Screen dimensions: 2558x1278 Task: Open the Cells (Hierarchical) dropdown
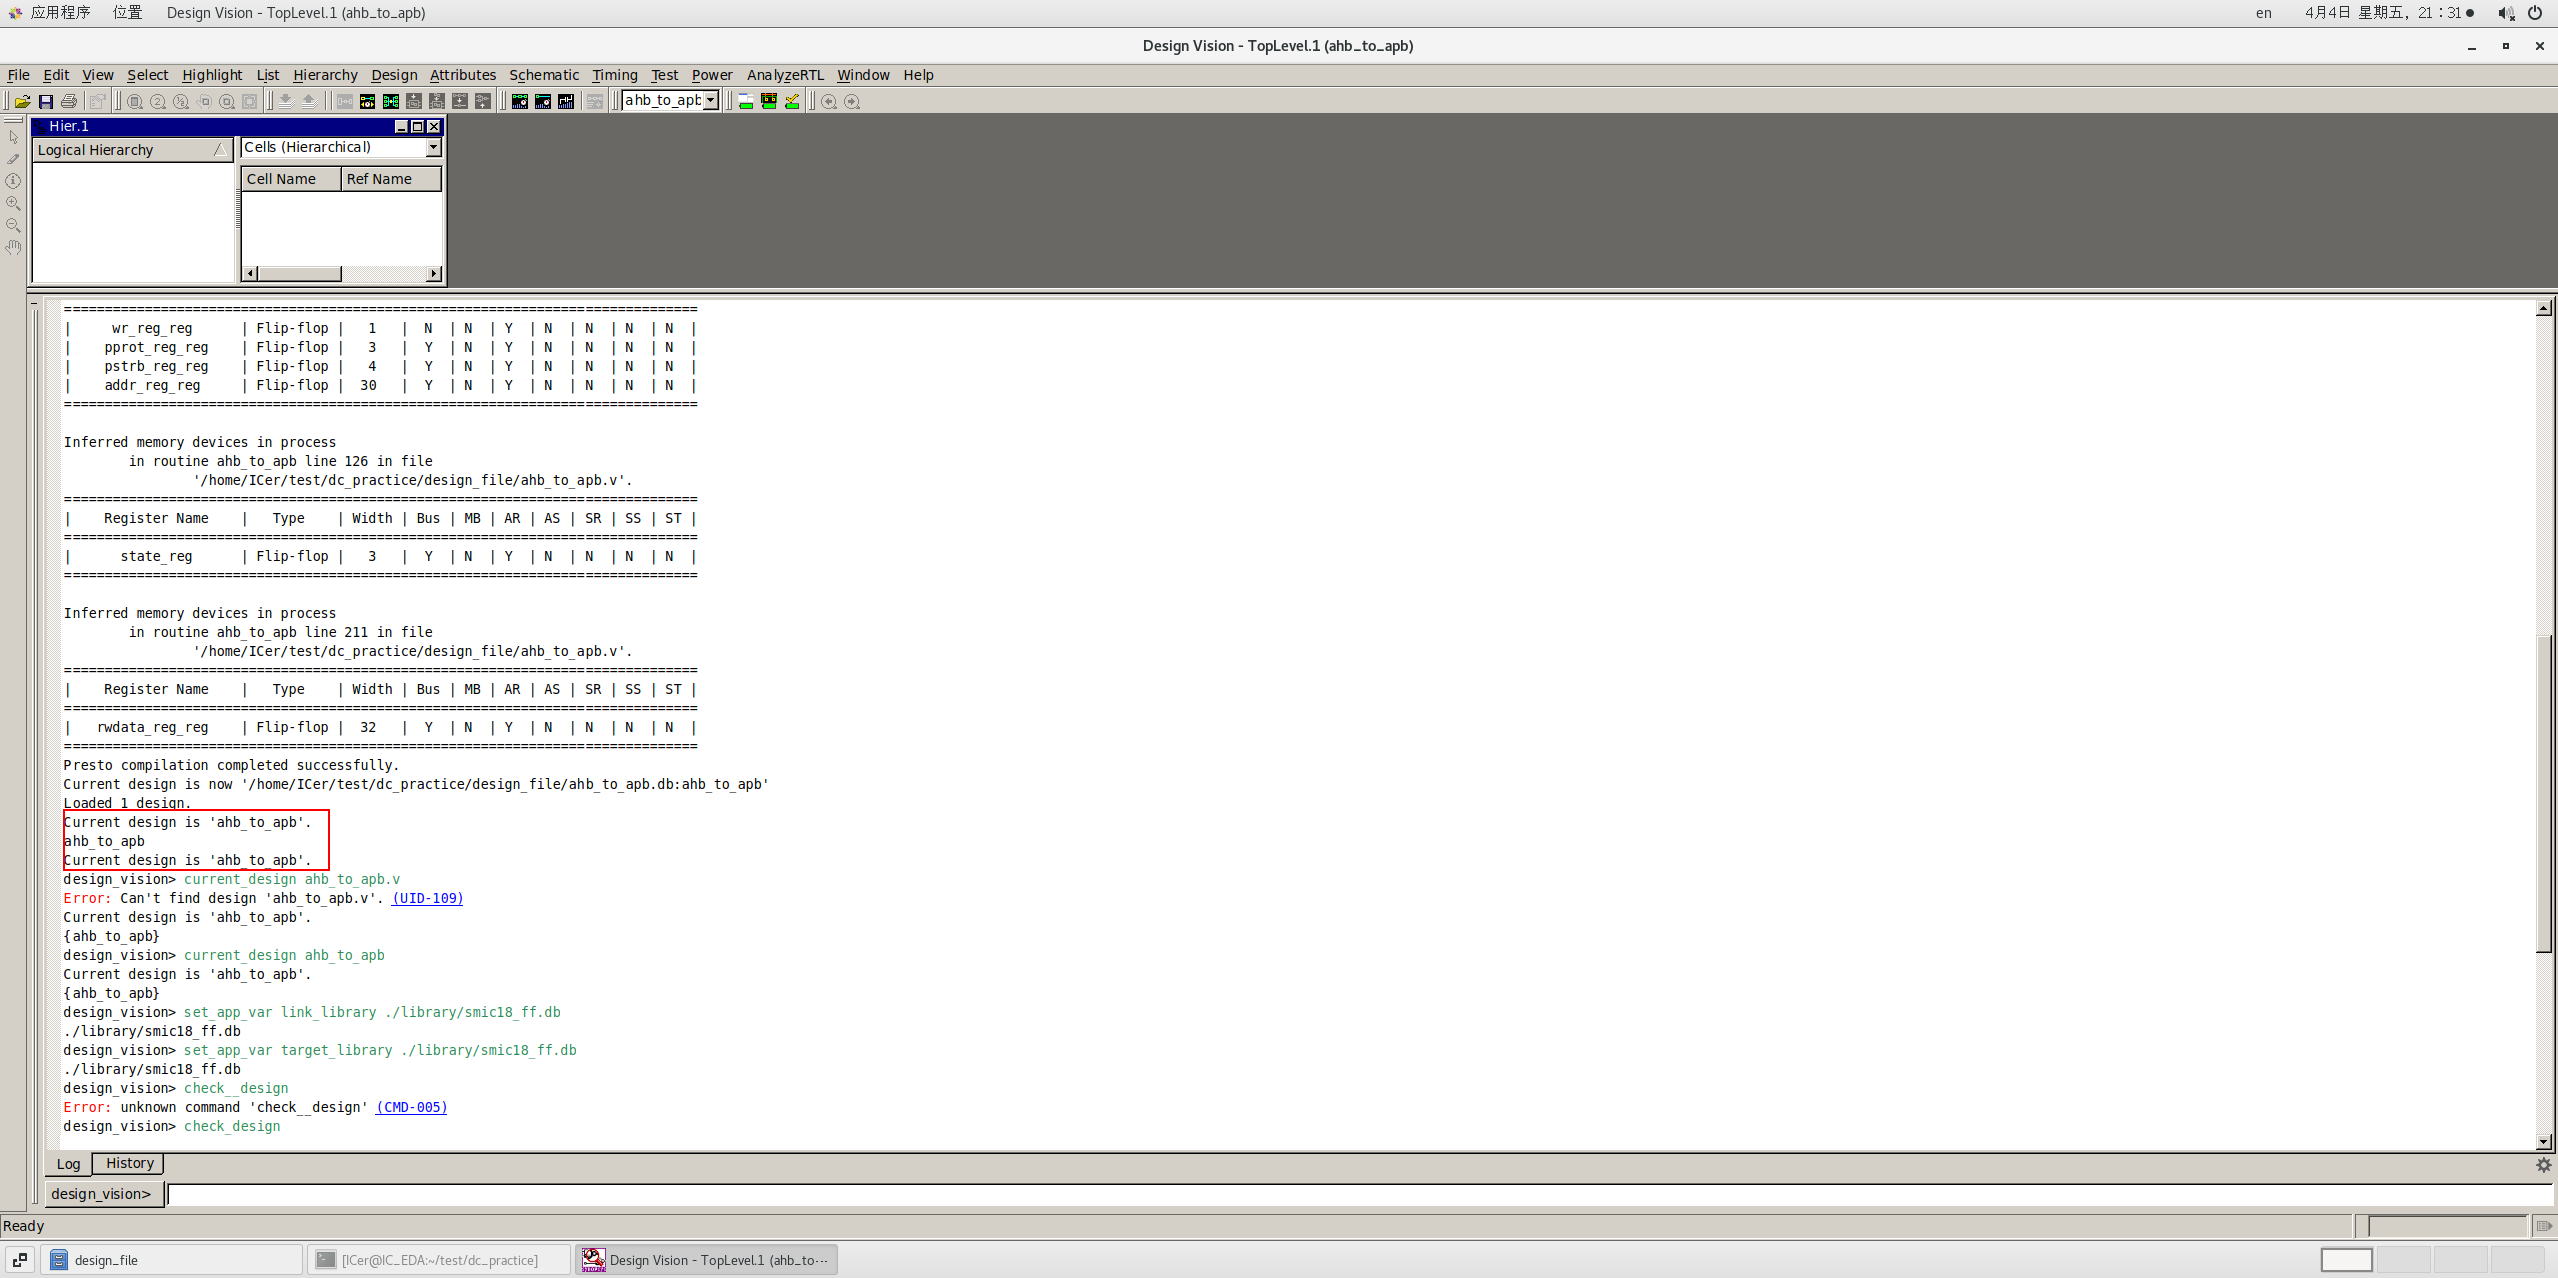pyautogui.click(x=433, y=148)
